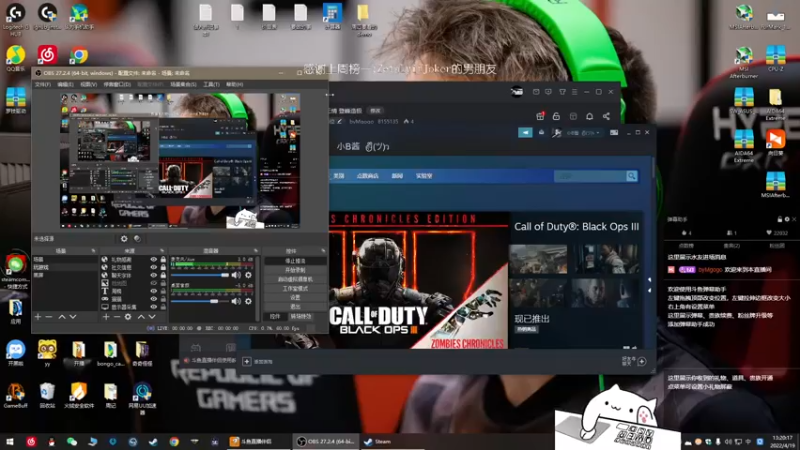Open OBS 编辑(E) menu
Screen dimensions: 800x450
coord(65,84)
